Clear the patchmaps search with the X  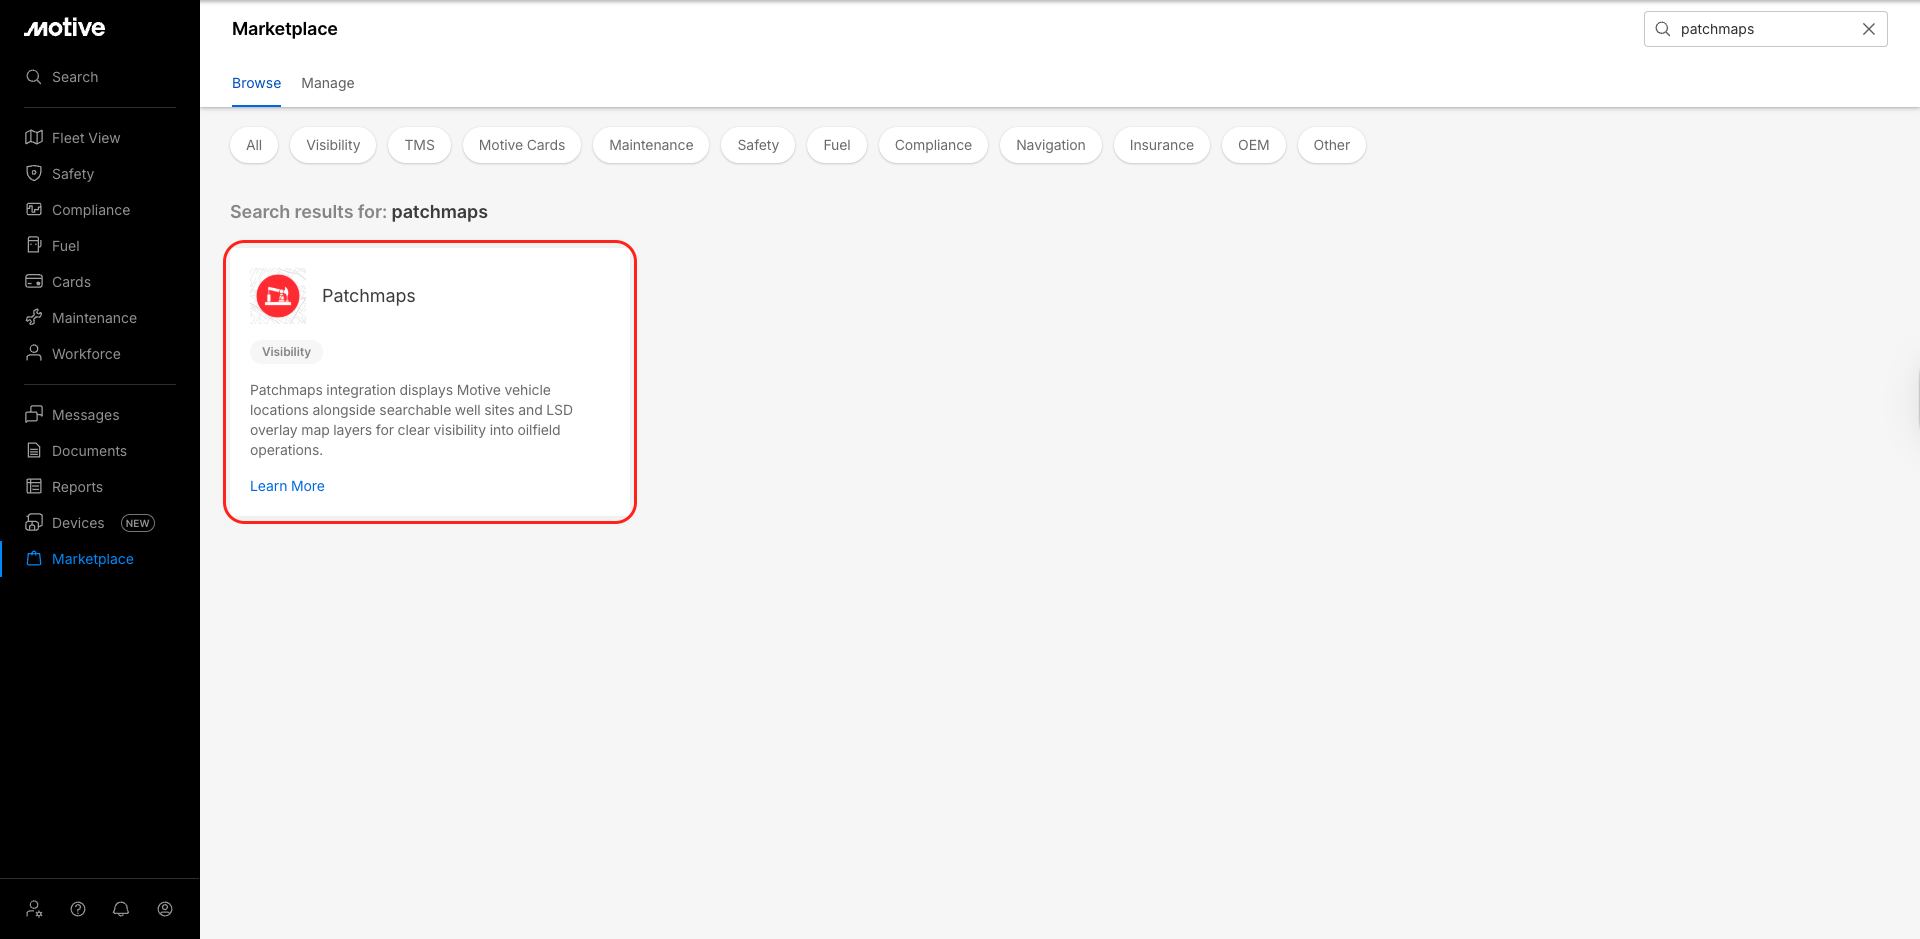coord(1868,29)
